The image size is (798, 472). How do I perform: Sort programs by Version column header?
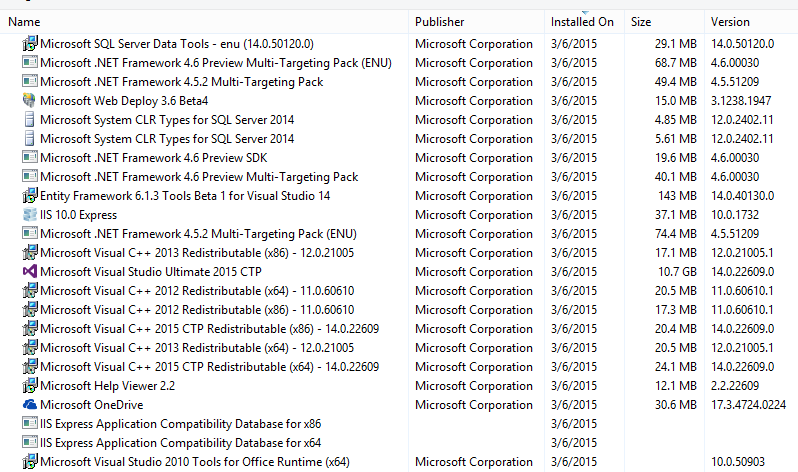pos(730,22)
